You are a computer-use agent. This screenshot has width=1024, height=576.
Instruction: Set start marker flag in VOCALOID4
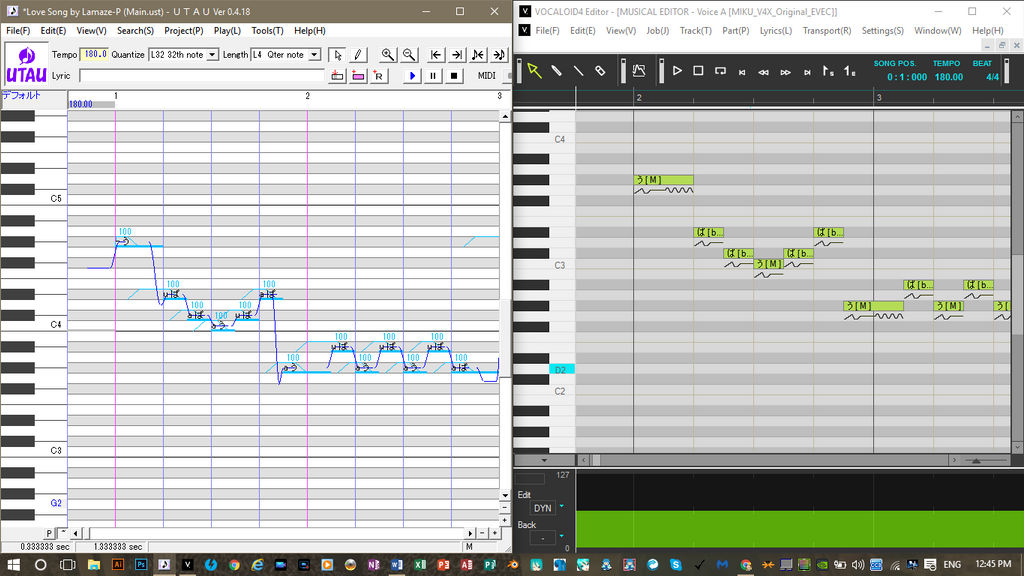(827, 71)
